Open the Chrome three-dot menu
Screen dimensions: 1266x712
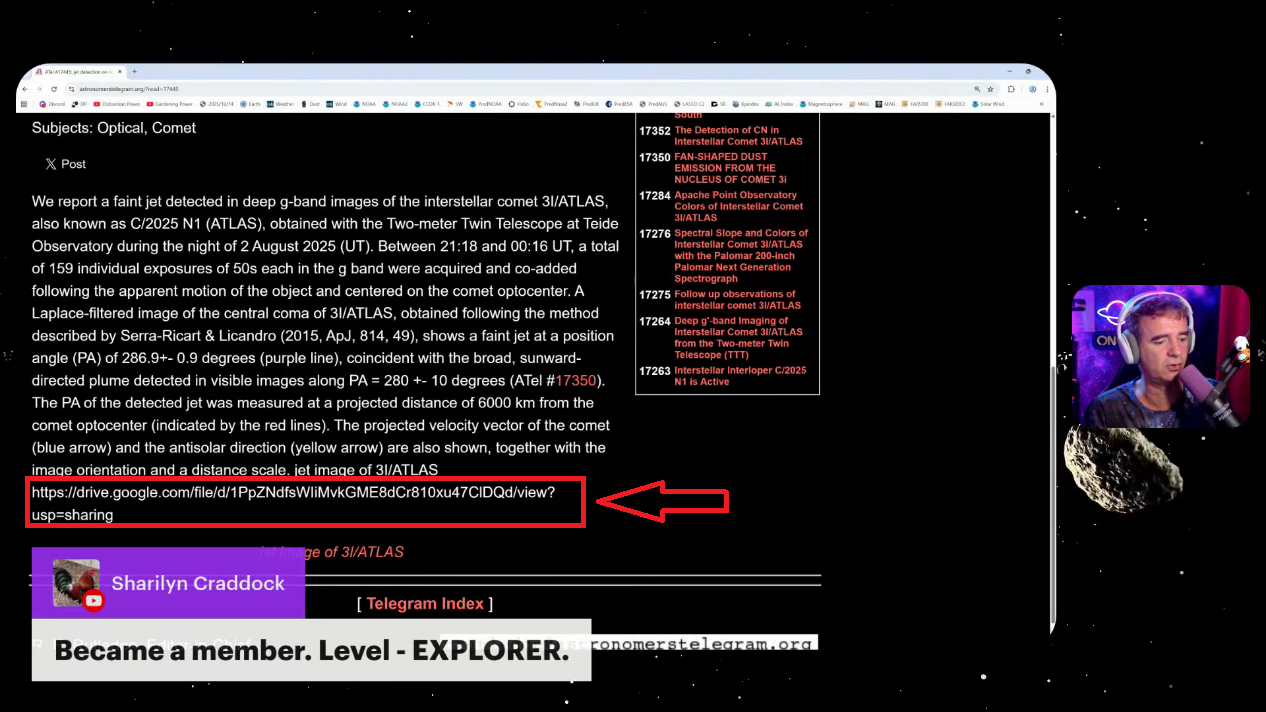click(x=1047, y=89)
